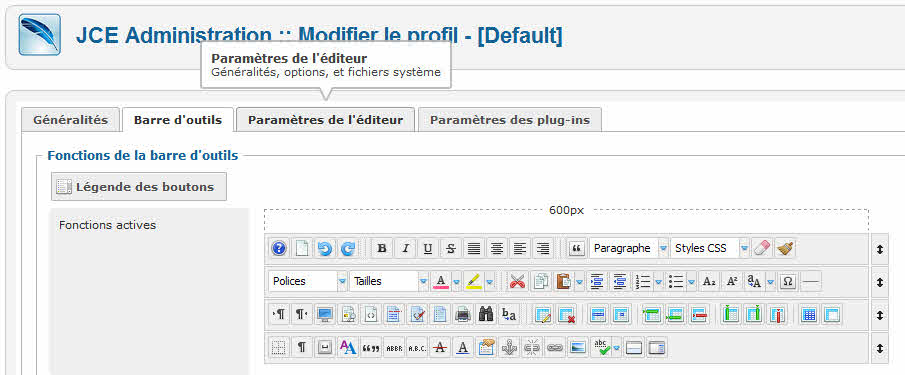Click the pink eraser Remove format icon
This screenshot has height=375, width=905.
762,249
